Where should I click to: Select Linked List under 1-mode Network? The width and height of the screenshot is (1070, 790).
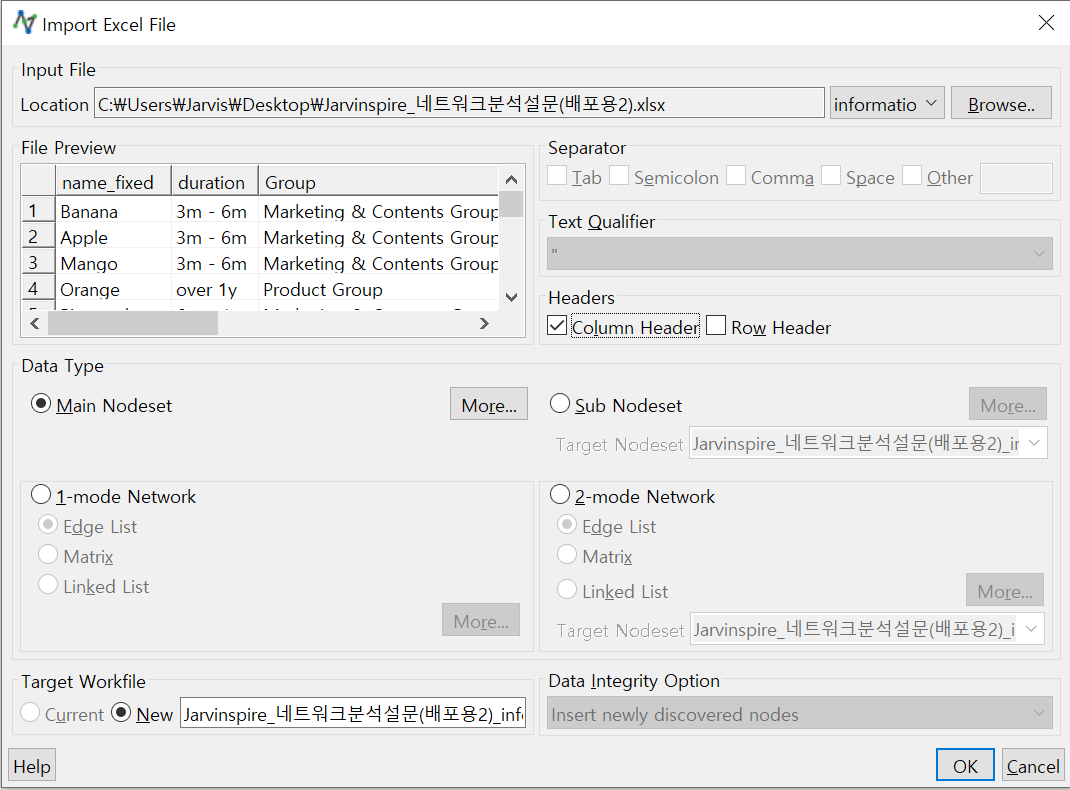point(48,585)
